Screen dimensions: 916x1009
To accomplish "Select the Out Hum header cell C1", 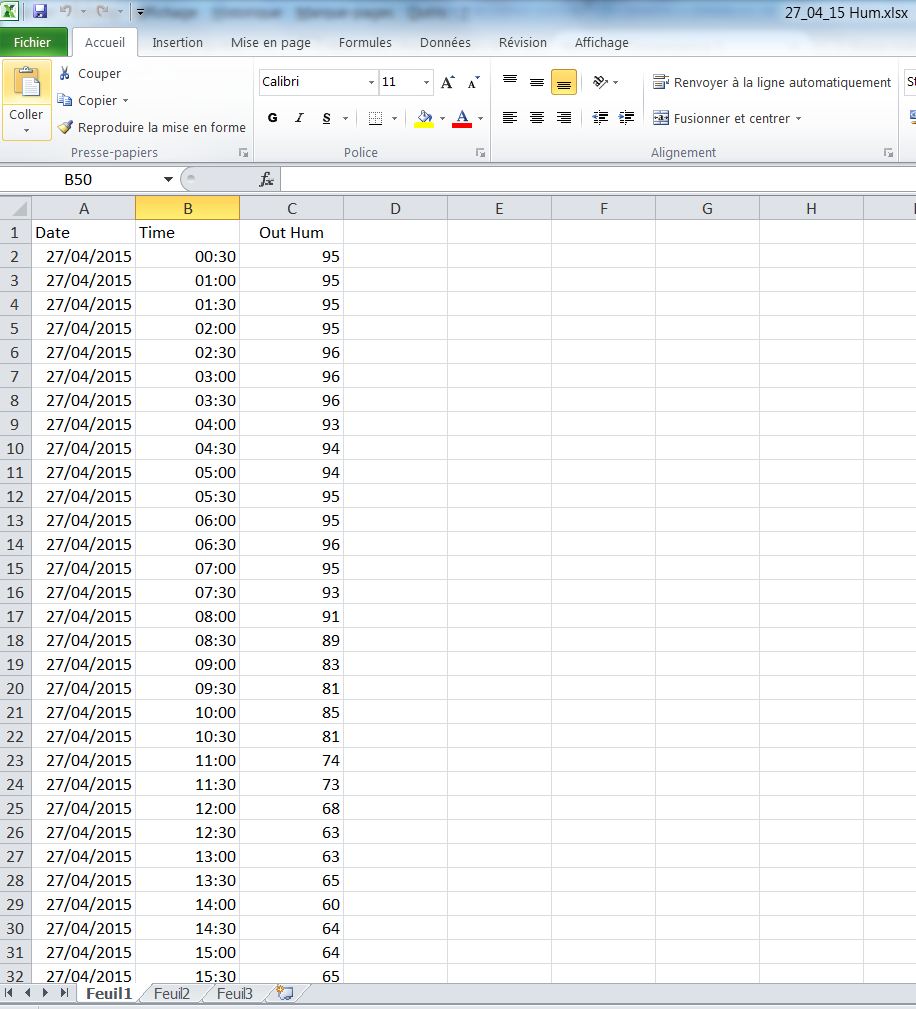I will [x=291, y=232].
